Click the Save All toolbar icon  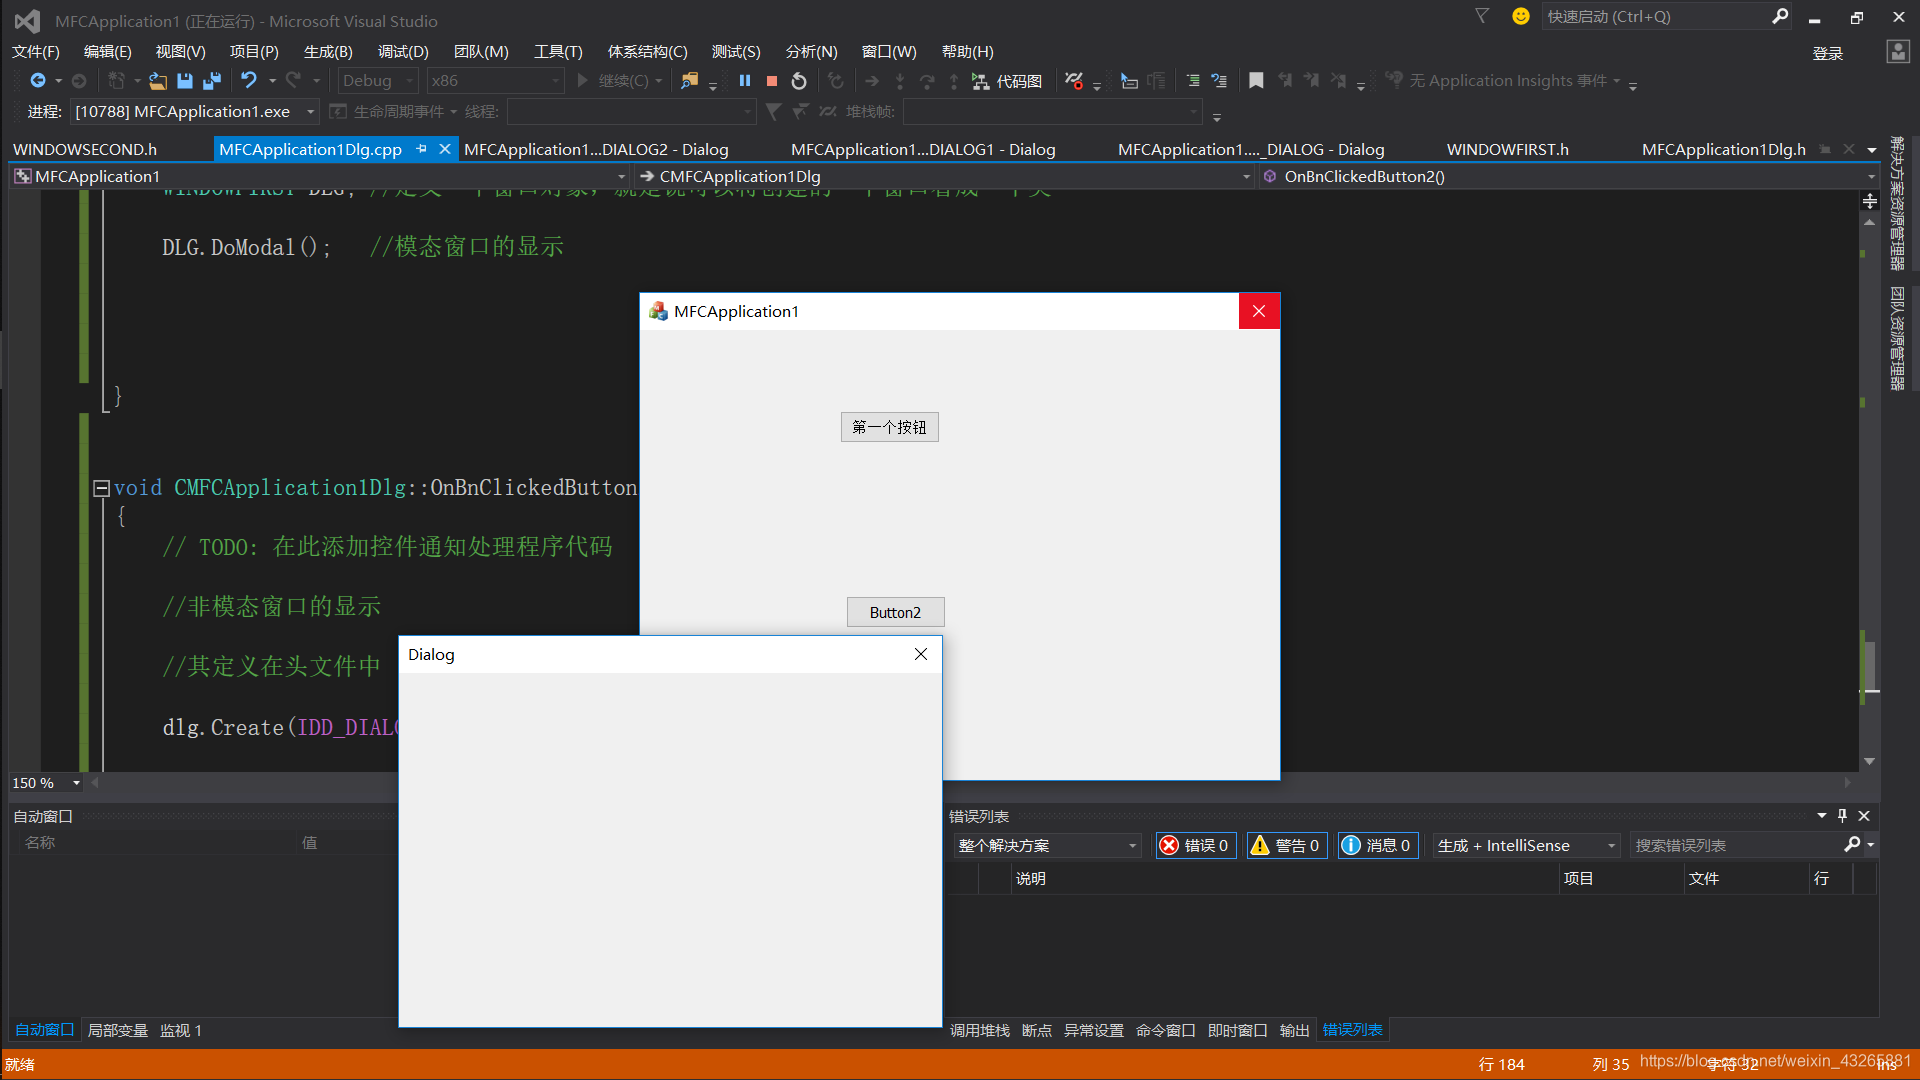click(212, 81)
